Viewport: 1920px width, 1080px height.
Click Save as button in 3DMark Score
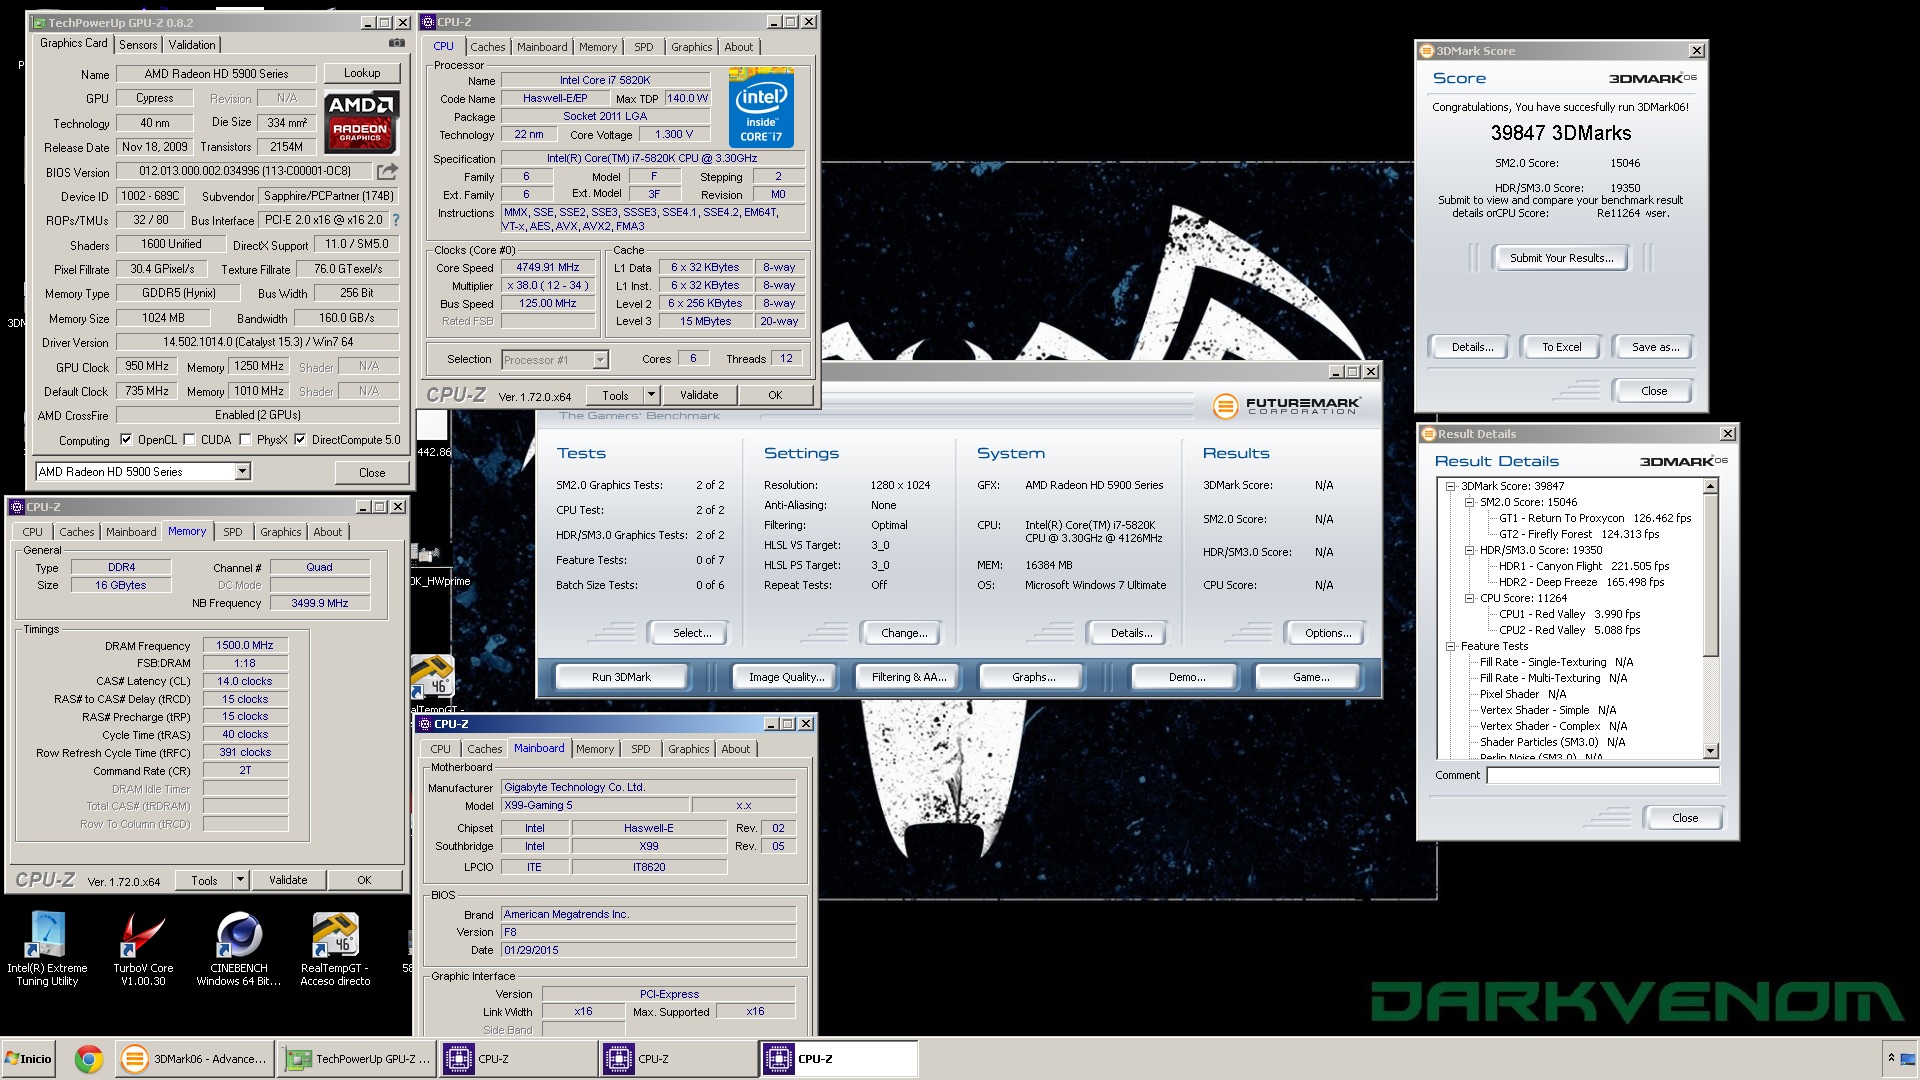pos(1655,347)
